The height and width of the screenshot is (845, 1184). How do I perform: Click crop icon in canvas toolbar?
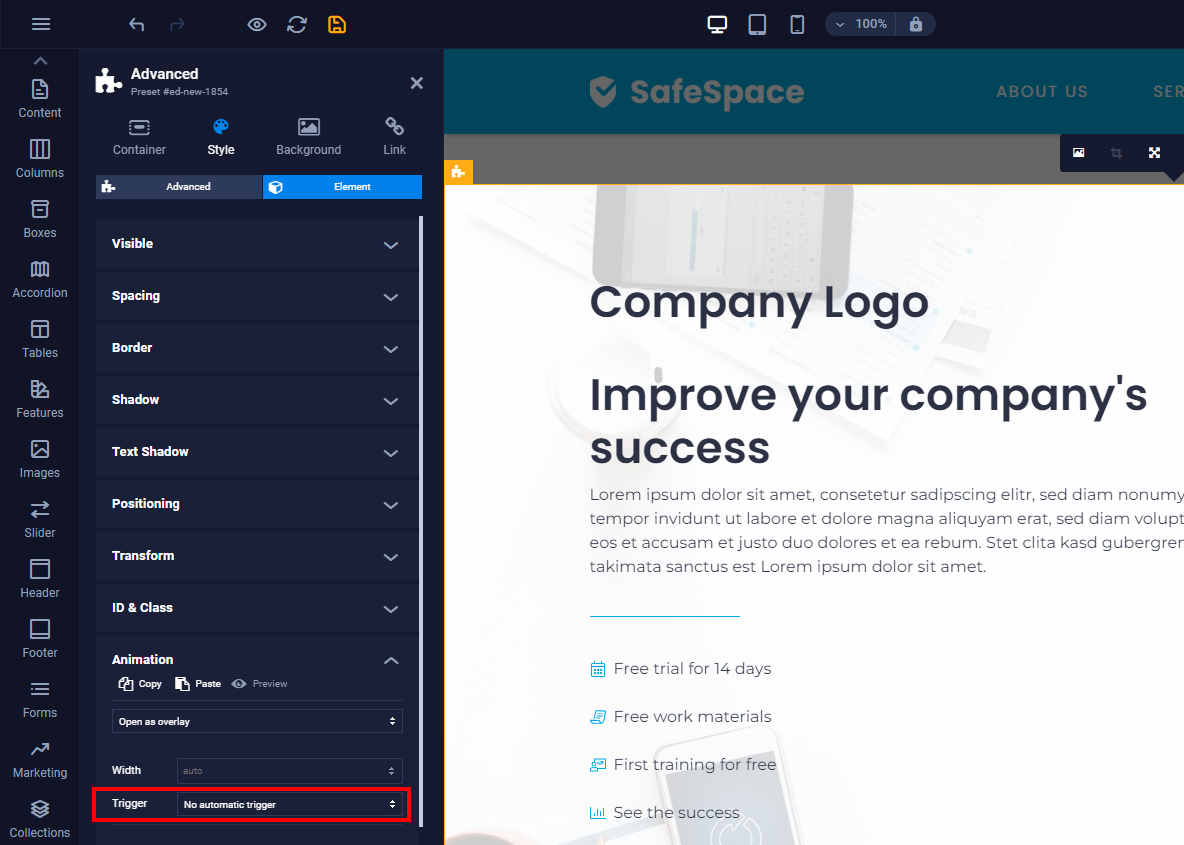click(x=1116, y=153)
